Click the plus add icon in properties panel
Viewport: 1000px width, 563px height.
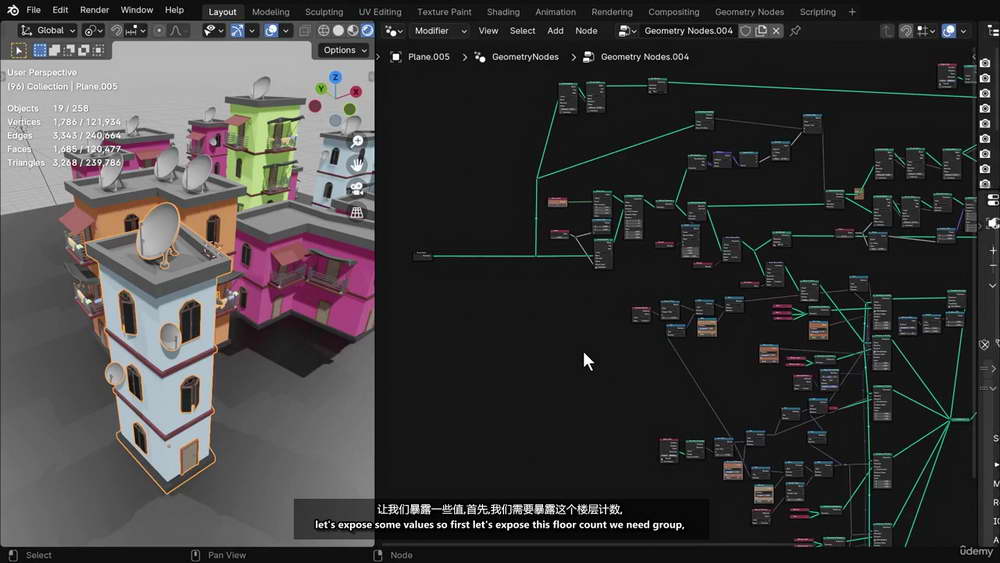pyautogui.click(x=993, y=251)
